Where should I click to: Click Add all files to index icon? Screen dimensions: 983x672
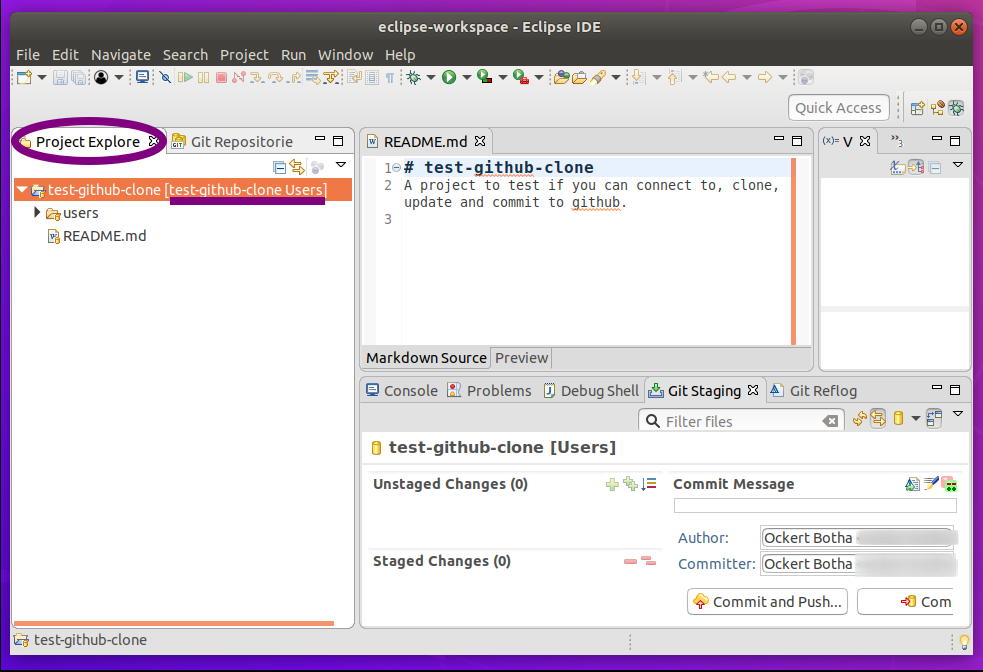pyautogui.click(x=631, y=484)
